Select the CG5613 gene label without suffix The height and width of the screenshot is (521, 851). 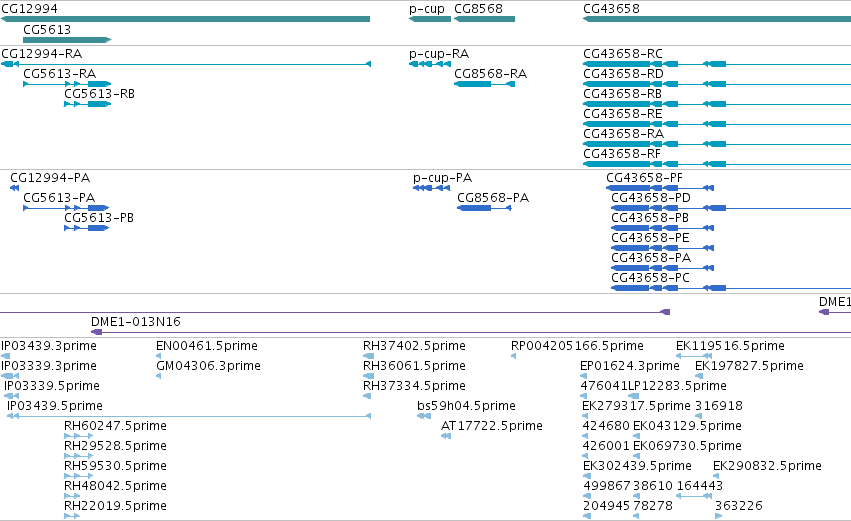coord(47,29)
